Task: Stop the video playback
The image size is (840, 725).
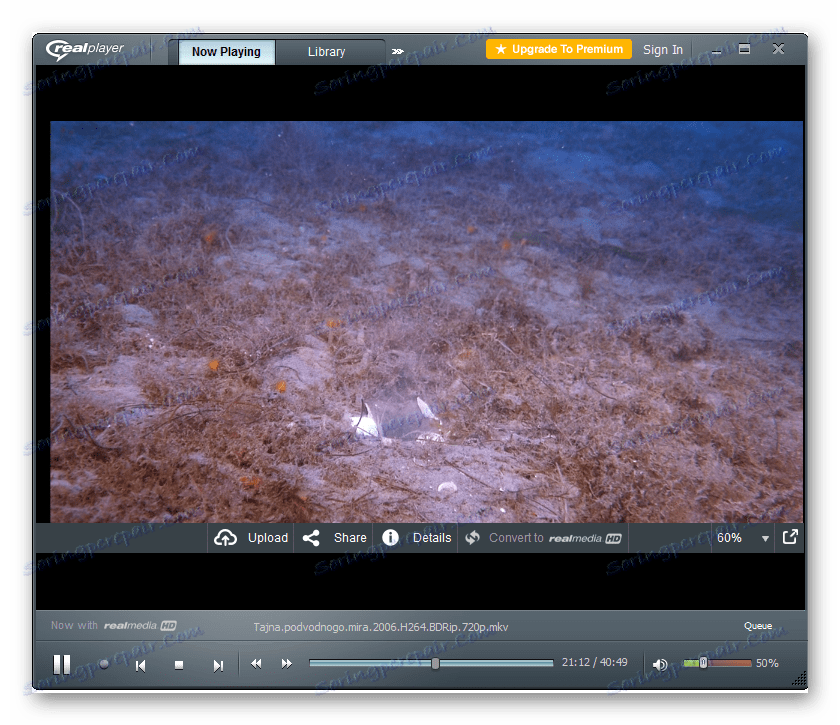Action: coord(179,665)
